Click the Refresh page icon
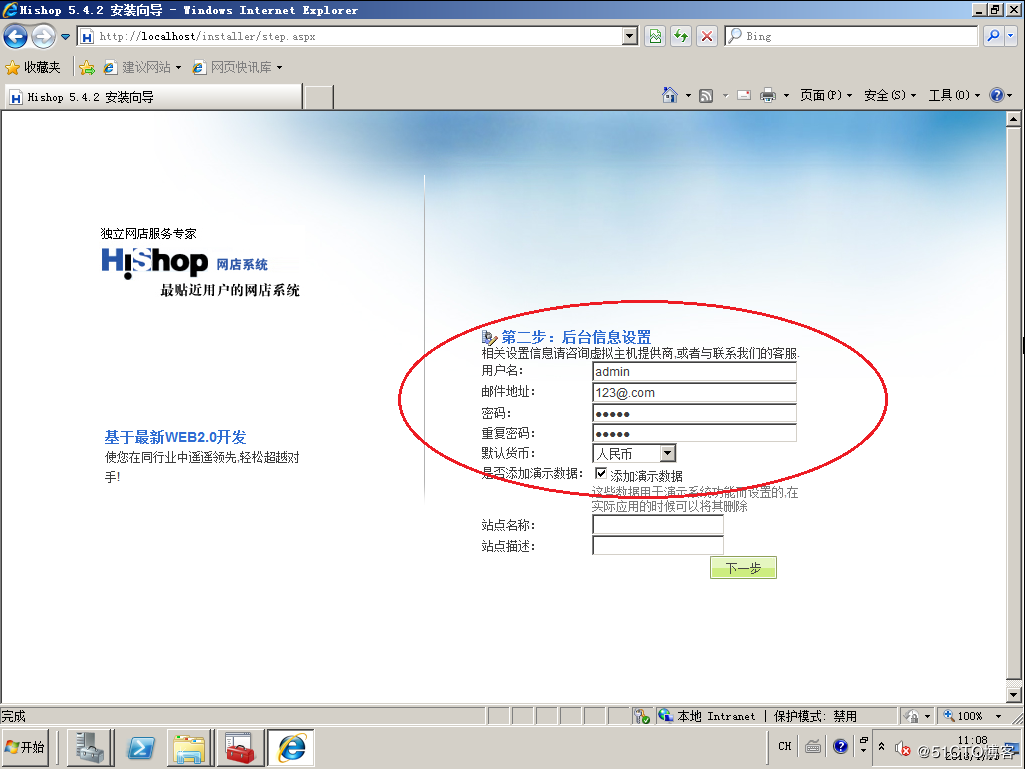Screen dimensions: 1025x769 point(681,37)
